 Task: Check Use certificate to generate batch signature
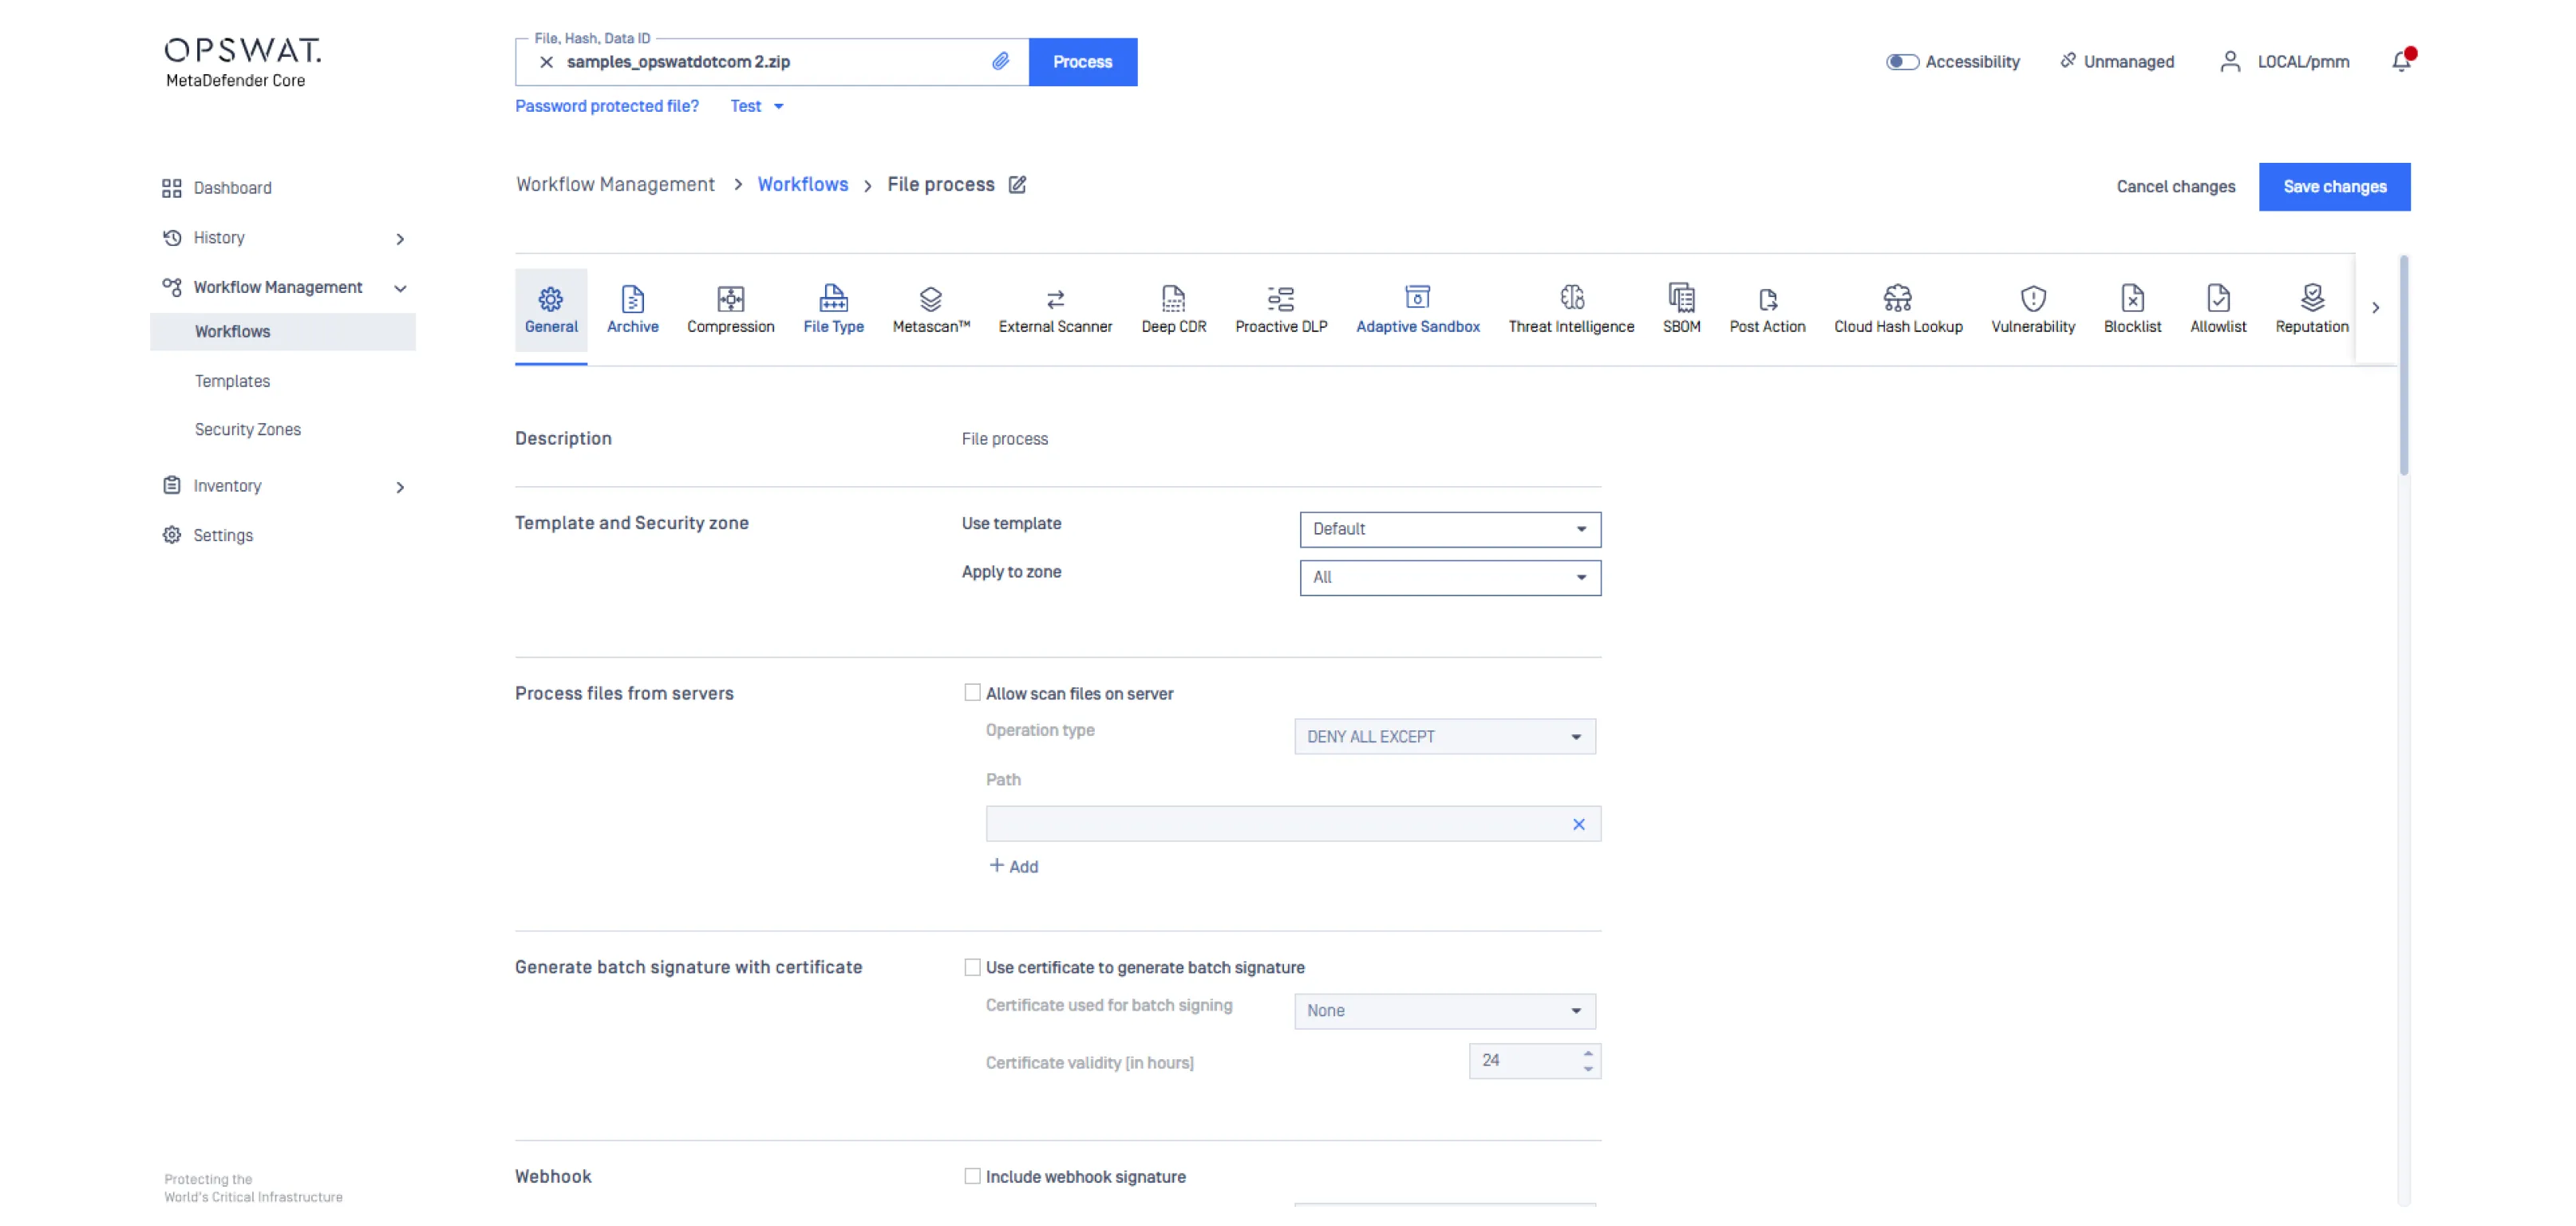[972, 967]
